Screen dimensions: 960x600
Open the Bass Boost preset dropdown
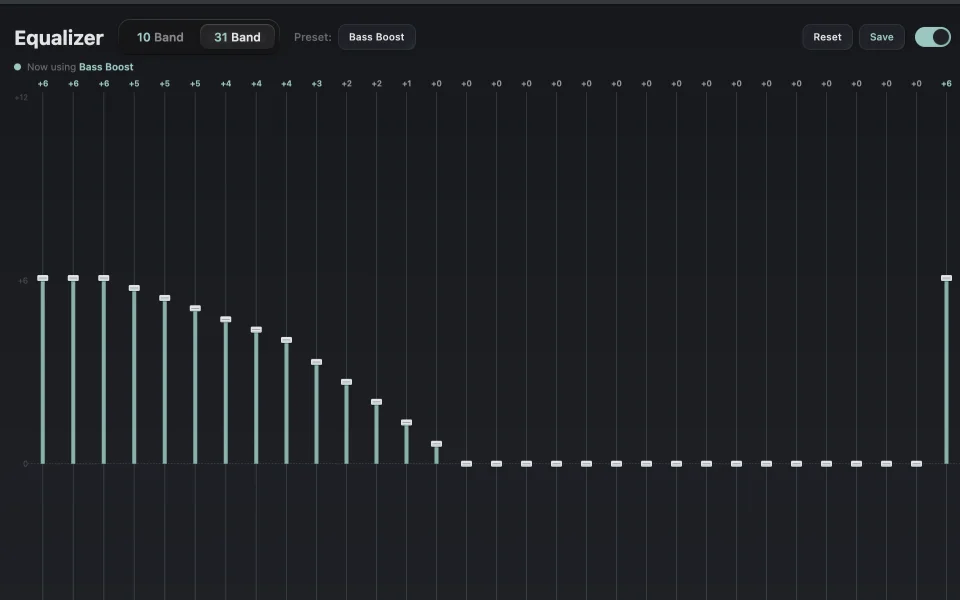pyautogui.click(x=377, y=37)
